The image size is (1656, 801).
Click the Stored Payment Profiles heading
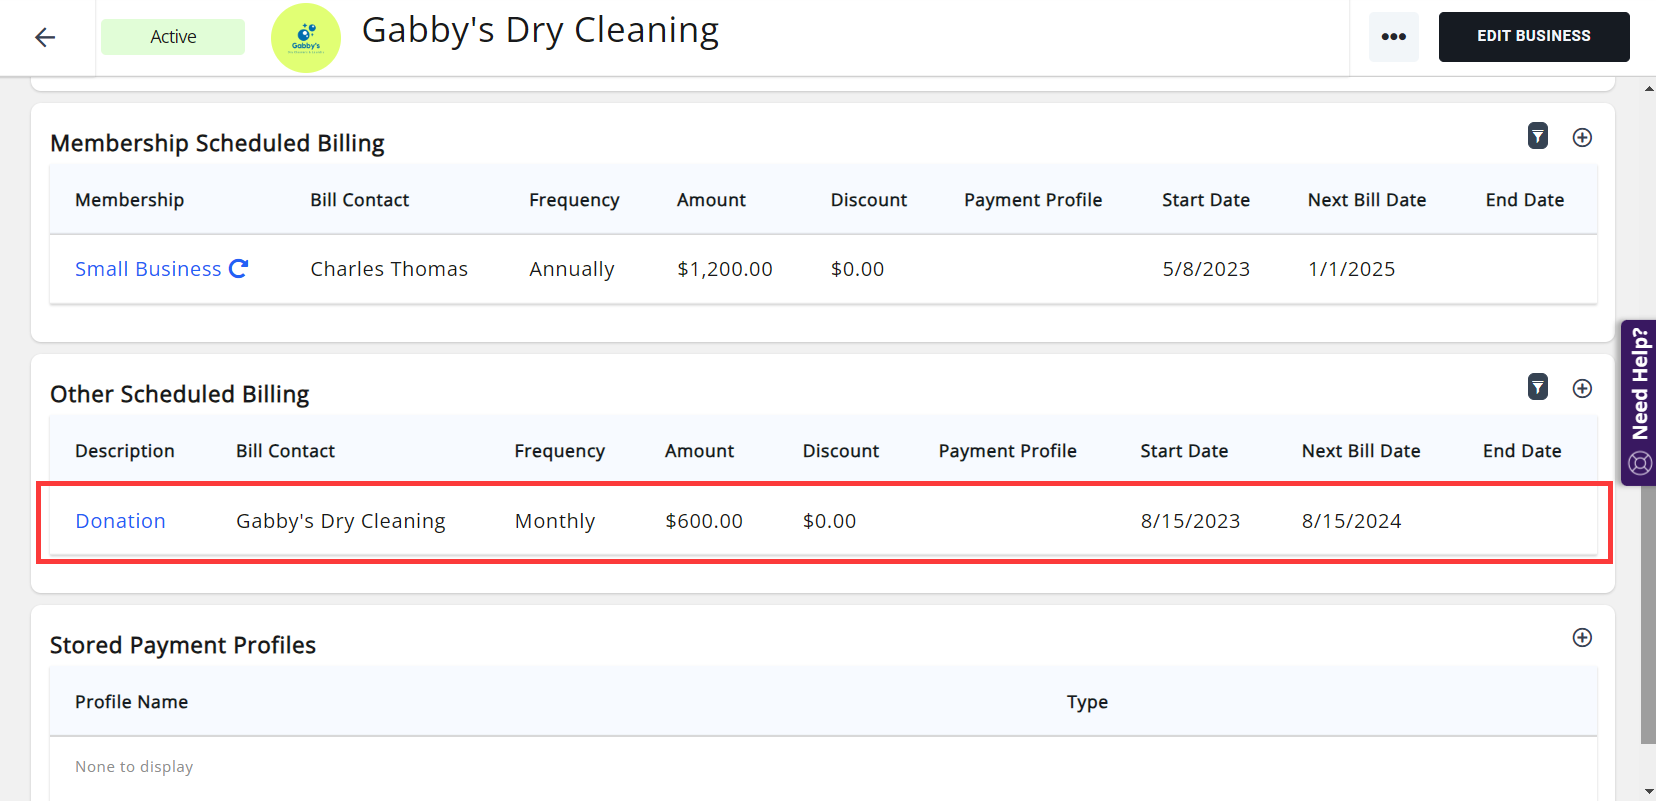point(183,645)
